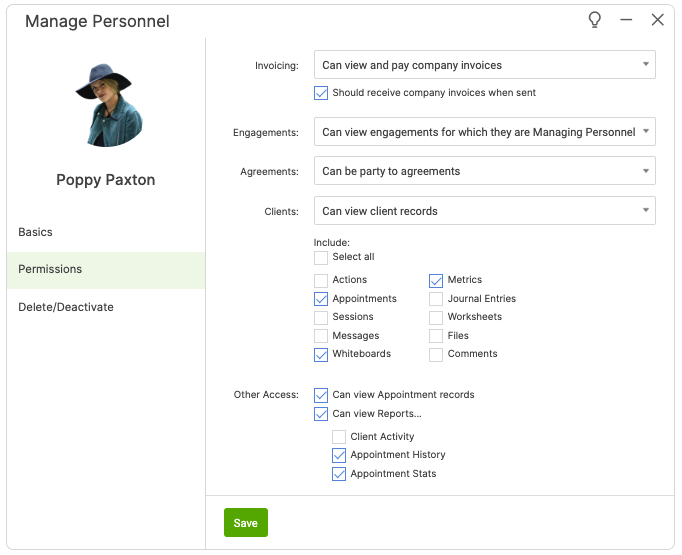
Task: Check the Select all checkbox
Action: click(x=321, y=257)
